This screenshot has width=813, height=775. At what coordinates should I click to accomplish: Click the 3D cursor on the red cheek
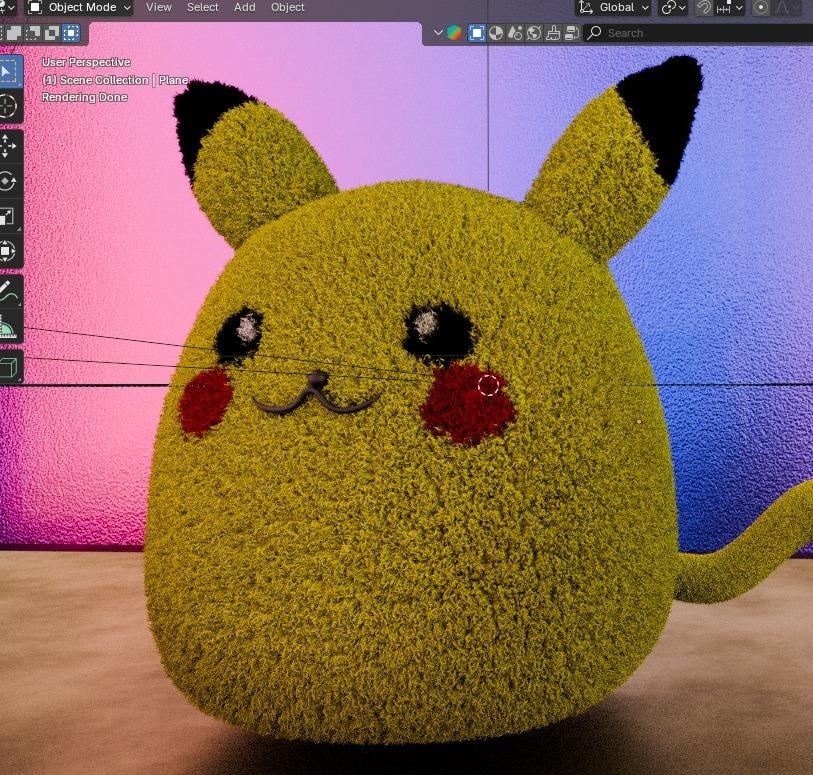click(488, 385)
